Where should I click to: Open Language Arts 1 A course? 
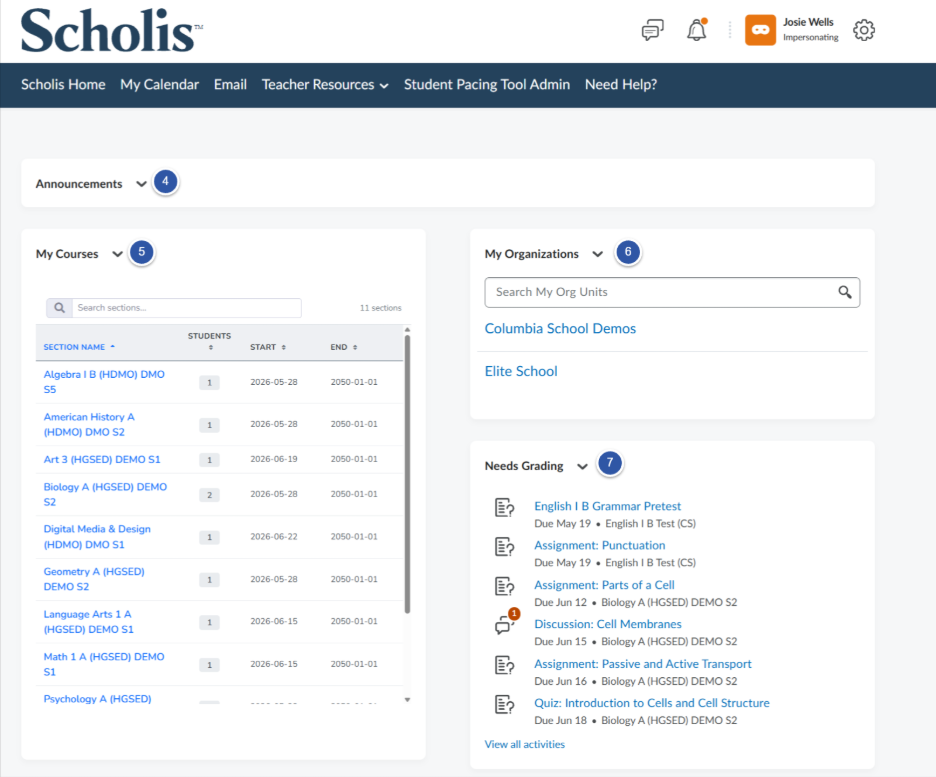(x=88, y=621)
